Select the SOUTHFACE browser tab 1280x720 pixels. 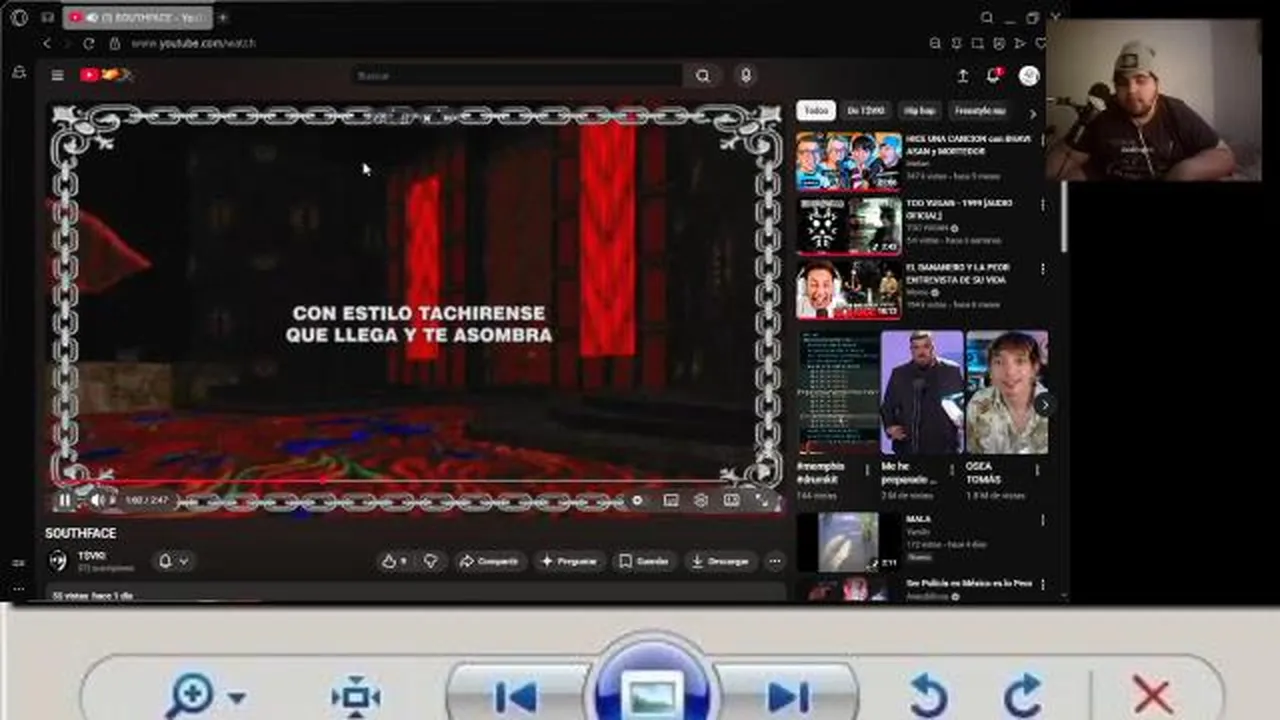point(138,18)
